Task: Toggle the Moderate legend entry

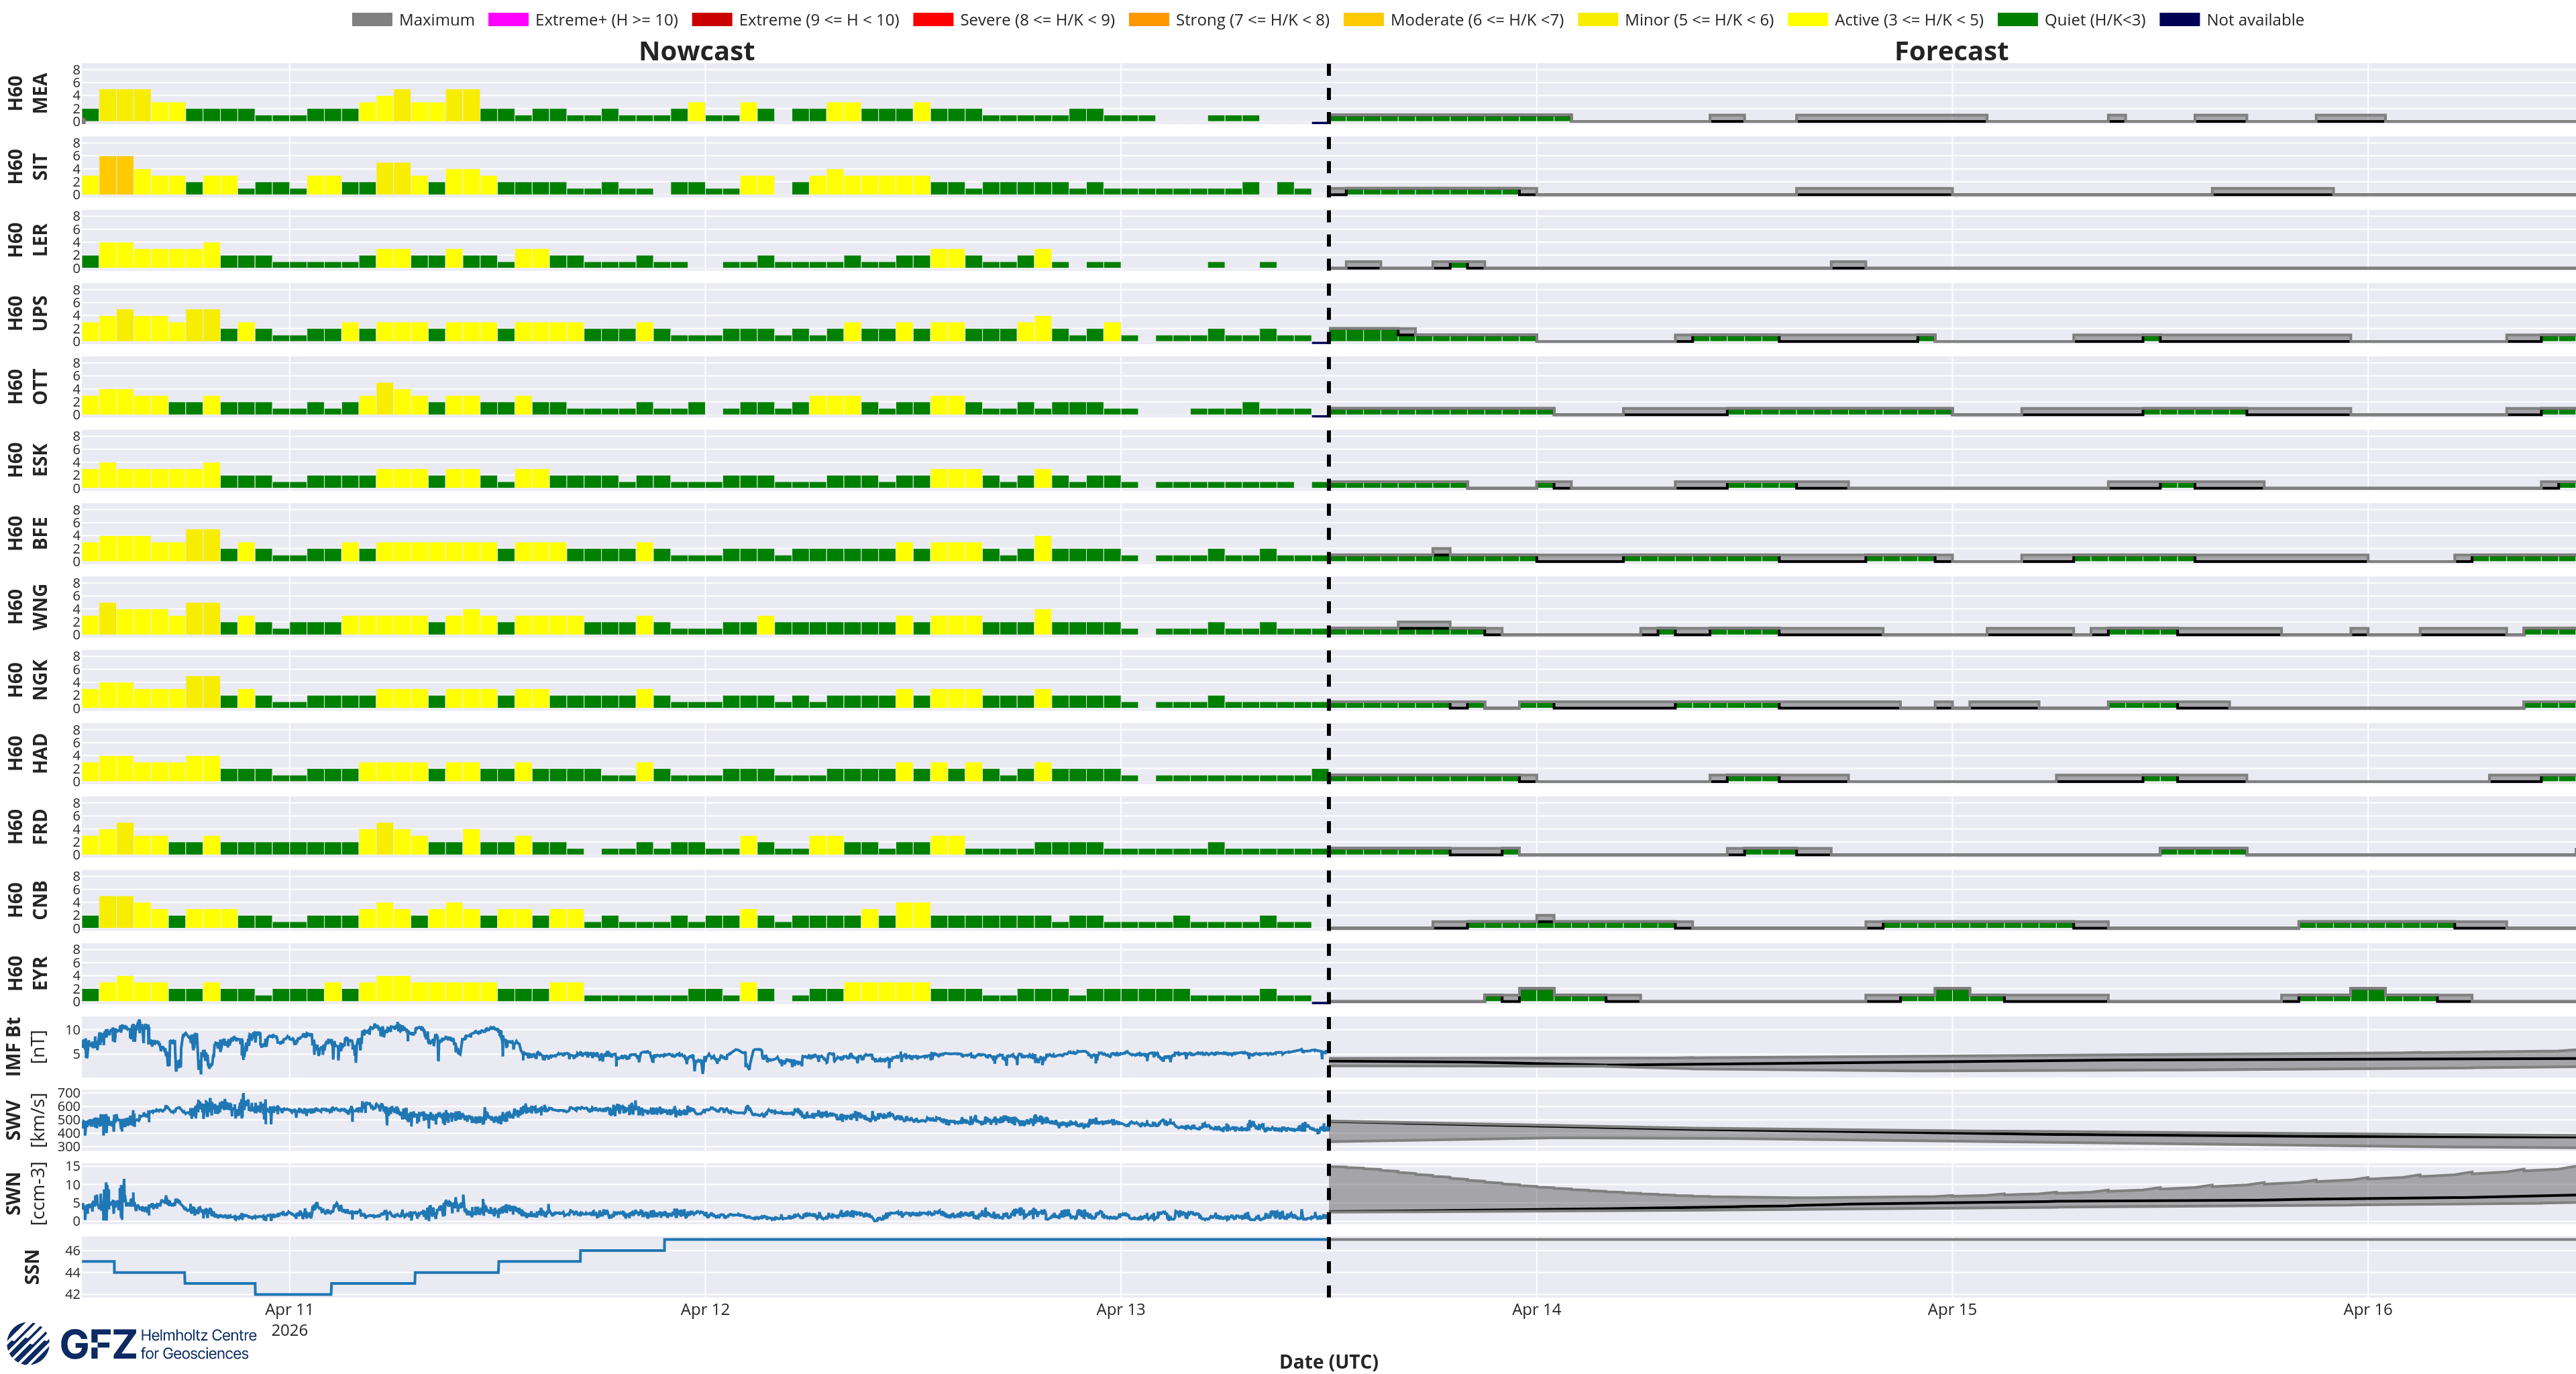Action: pyautogui.click(x=1454, y=20)
